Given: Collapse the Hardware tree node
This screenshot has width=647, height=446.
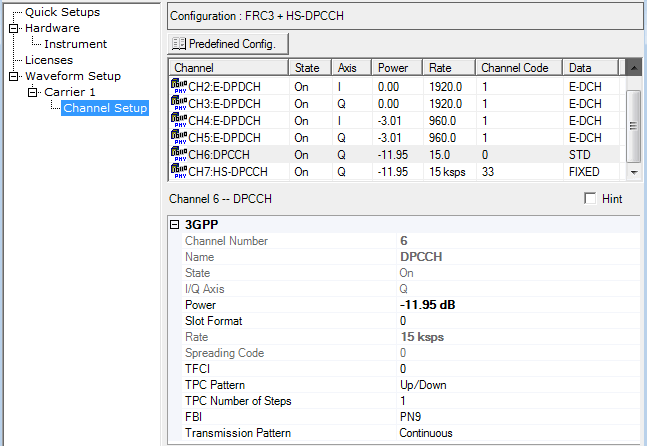Looking at the screenshot, I should [x=14, y=28].
